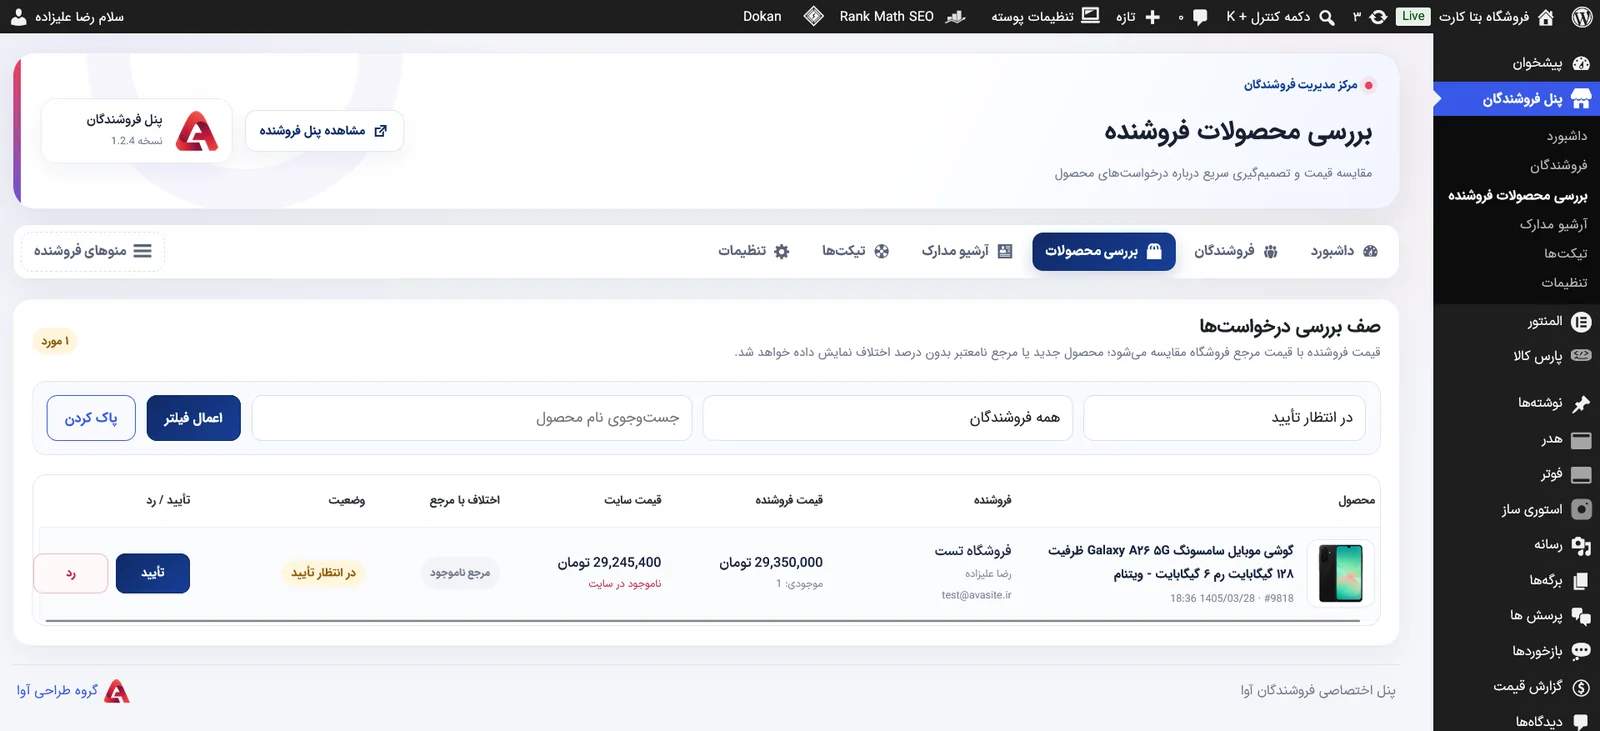Open داشبورد submenu item in sidebar
The image size is (1600, 731).
click(x=1566, y=136)
